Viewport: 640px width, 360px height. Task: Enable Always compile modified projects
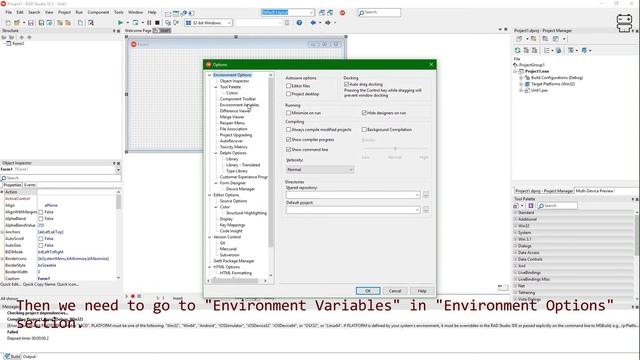coord(289,129)
